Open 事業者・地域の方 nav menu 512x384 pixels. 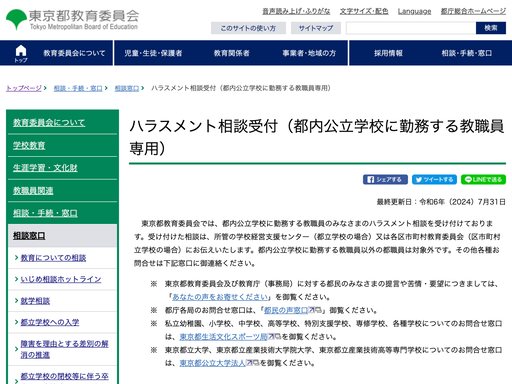[x=309, y=53]
